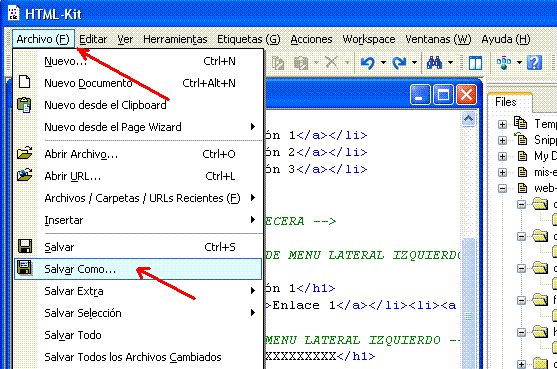Close the open Archivo (F) menu
The height and width of the screenshot is (369, 557).
[x=43, y=39]
